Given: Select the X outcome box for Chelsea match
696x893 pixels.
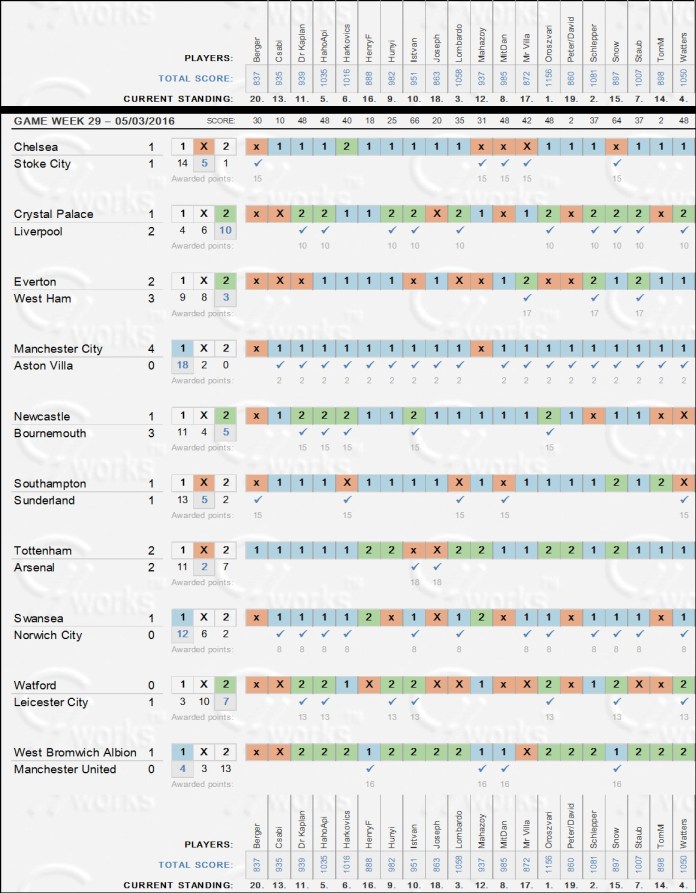Looking at the screenshot, I should pyautogui.click(x=204, y=146).
